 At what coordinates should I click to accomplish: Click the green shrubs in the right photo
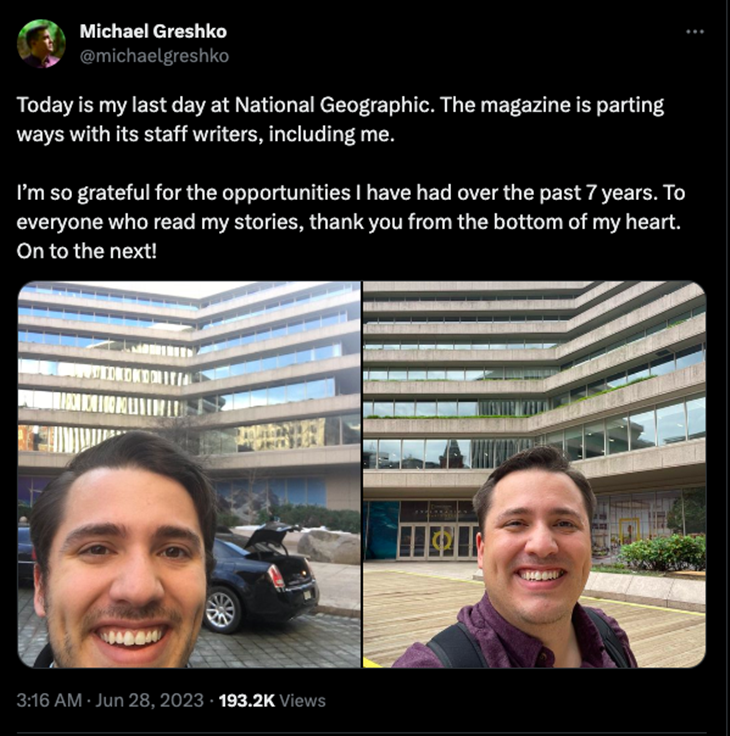662,552
